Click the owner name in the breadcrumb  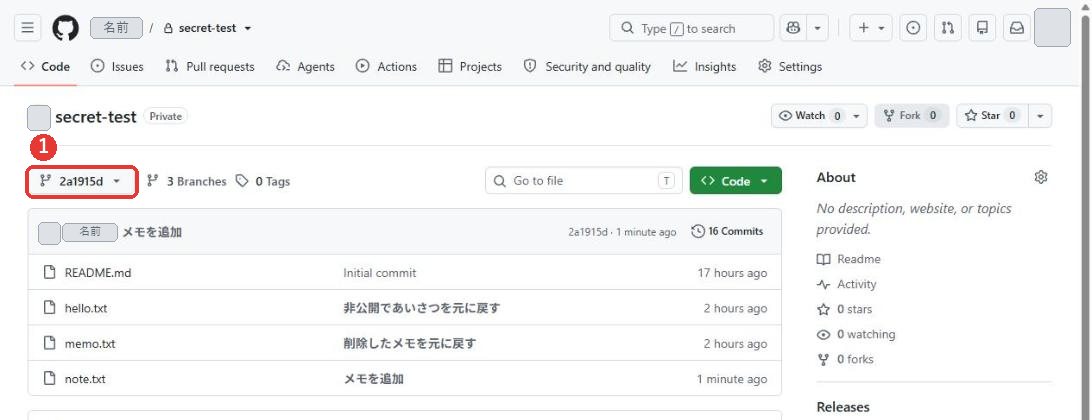[116, 28]
